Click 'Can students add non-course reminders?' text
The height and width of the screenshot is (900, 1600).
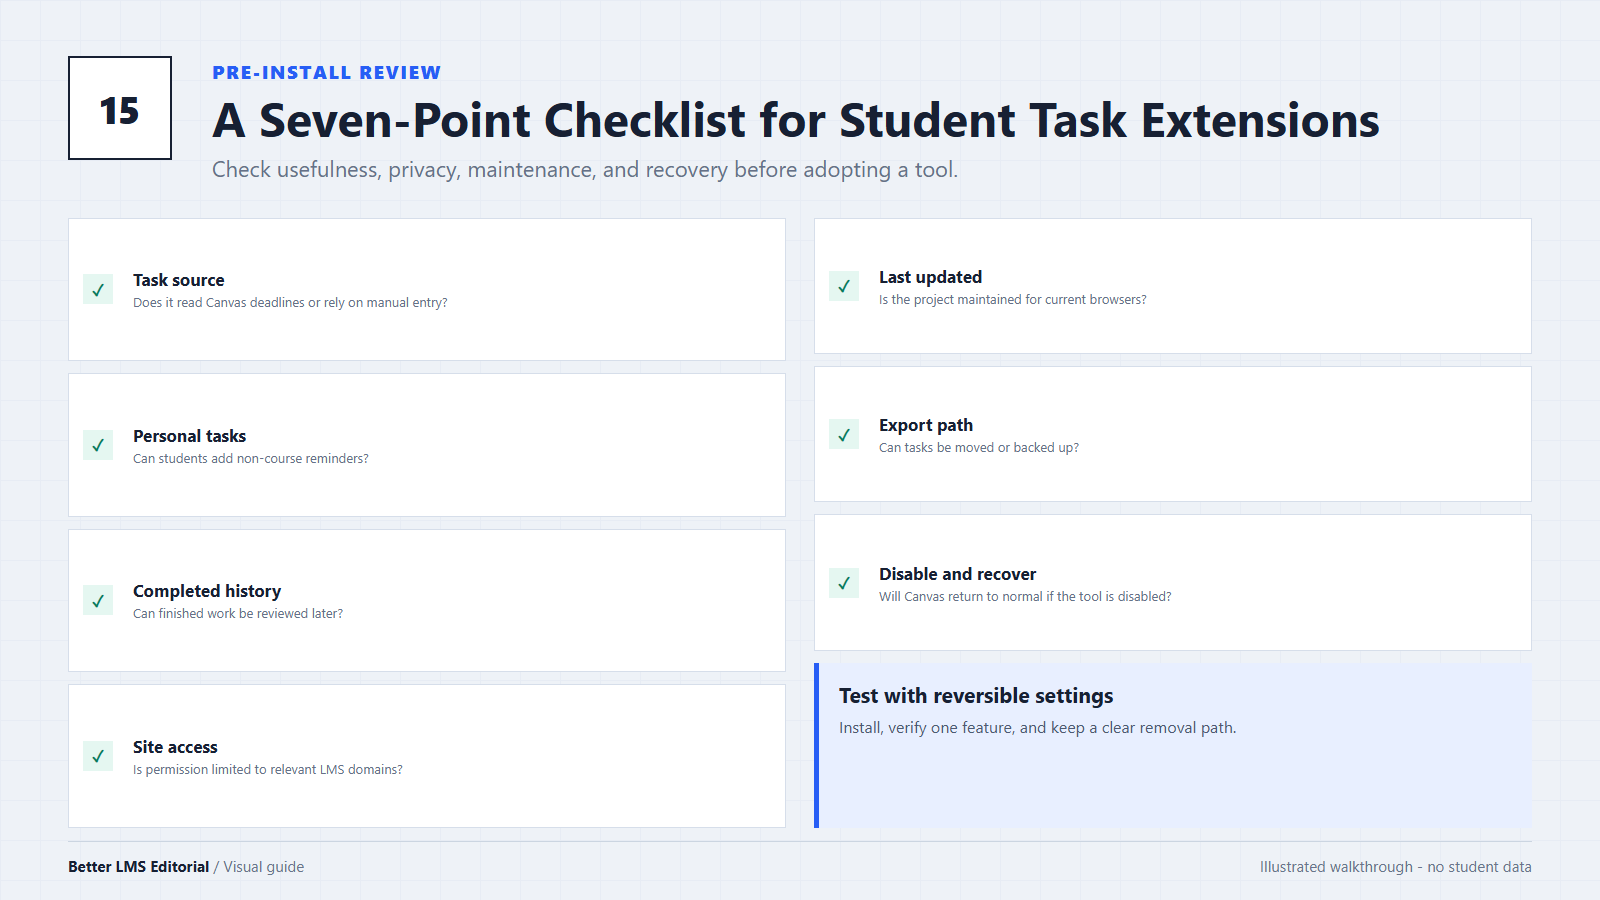(251, 459)
